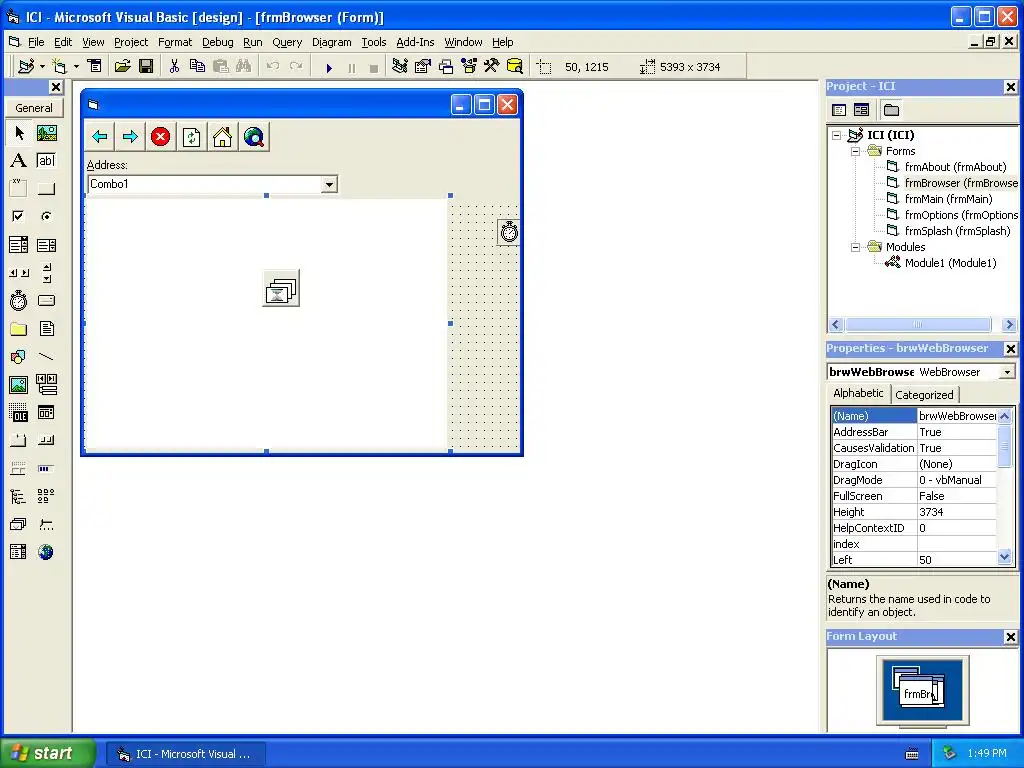The width and height of the screenshot is (1024, 768).
Task: Show View Code in Project panel
Action: pos(839,110)
